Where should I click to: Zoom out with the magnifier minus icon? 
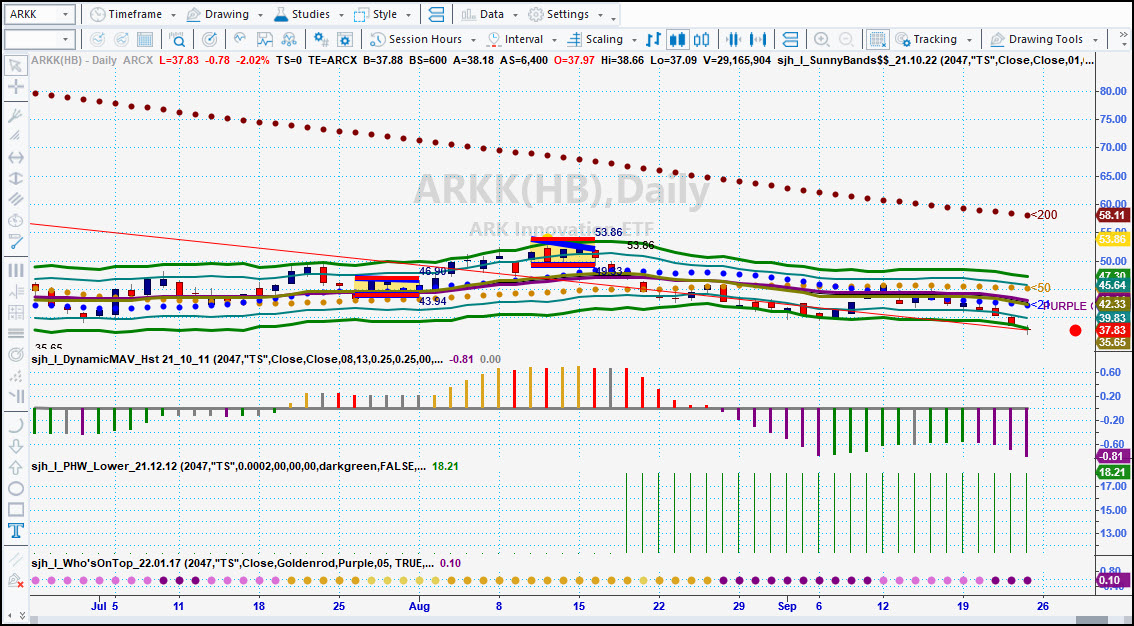(845, 39)
